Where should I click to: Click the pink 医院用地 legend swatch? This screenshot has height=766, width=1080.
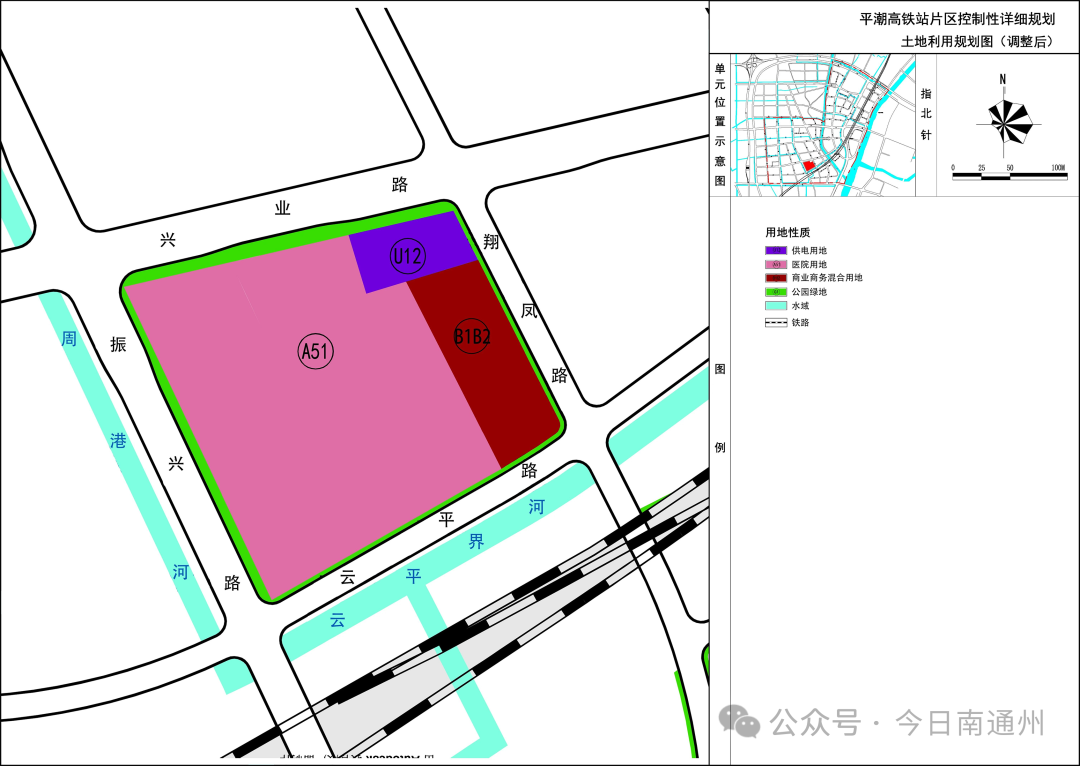[x=776, y=264]
